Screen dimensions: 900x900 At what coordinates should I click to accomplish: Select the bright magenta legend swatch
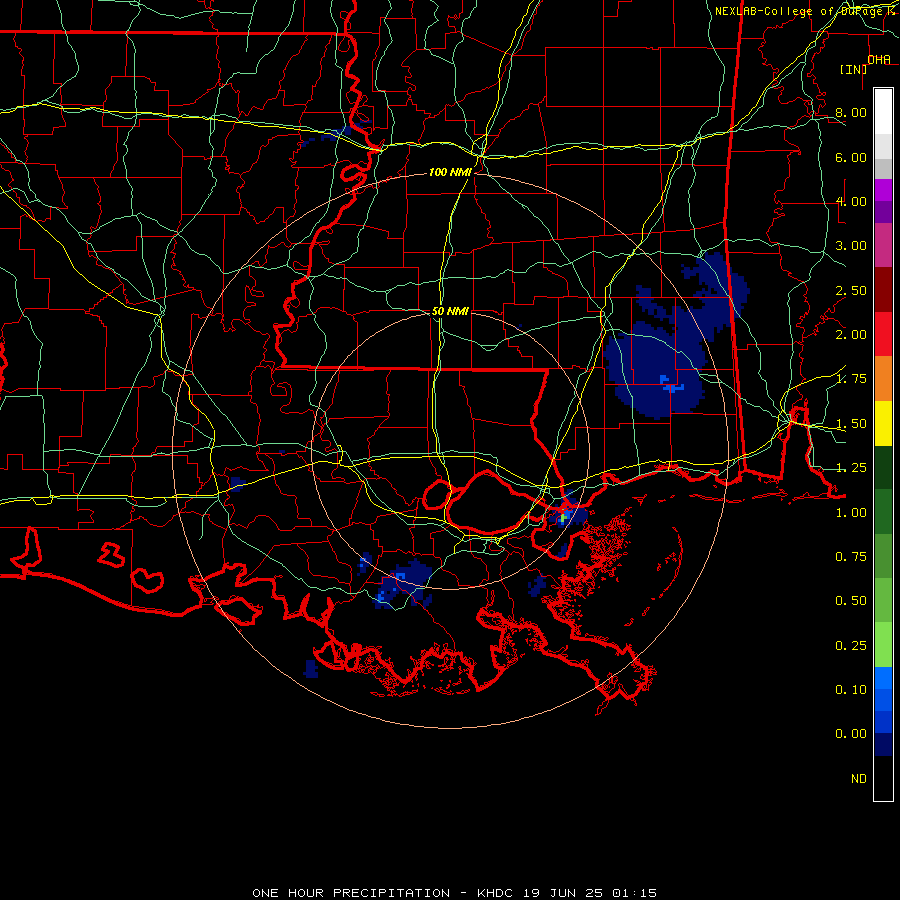pyautogui.click(x=883, y=190)
